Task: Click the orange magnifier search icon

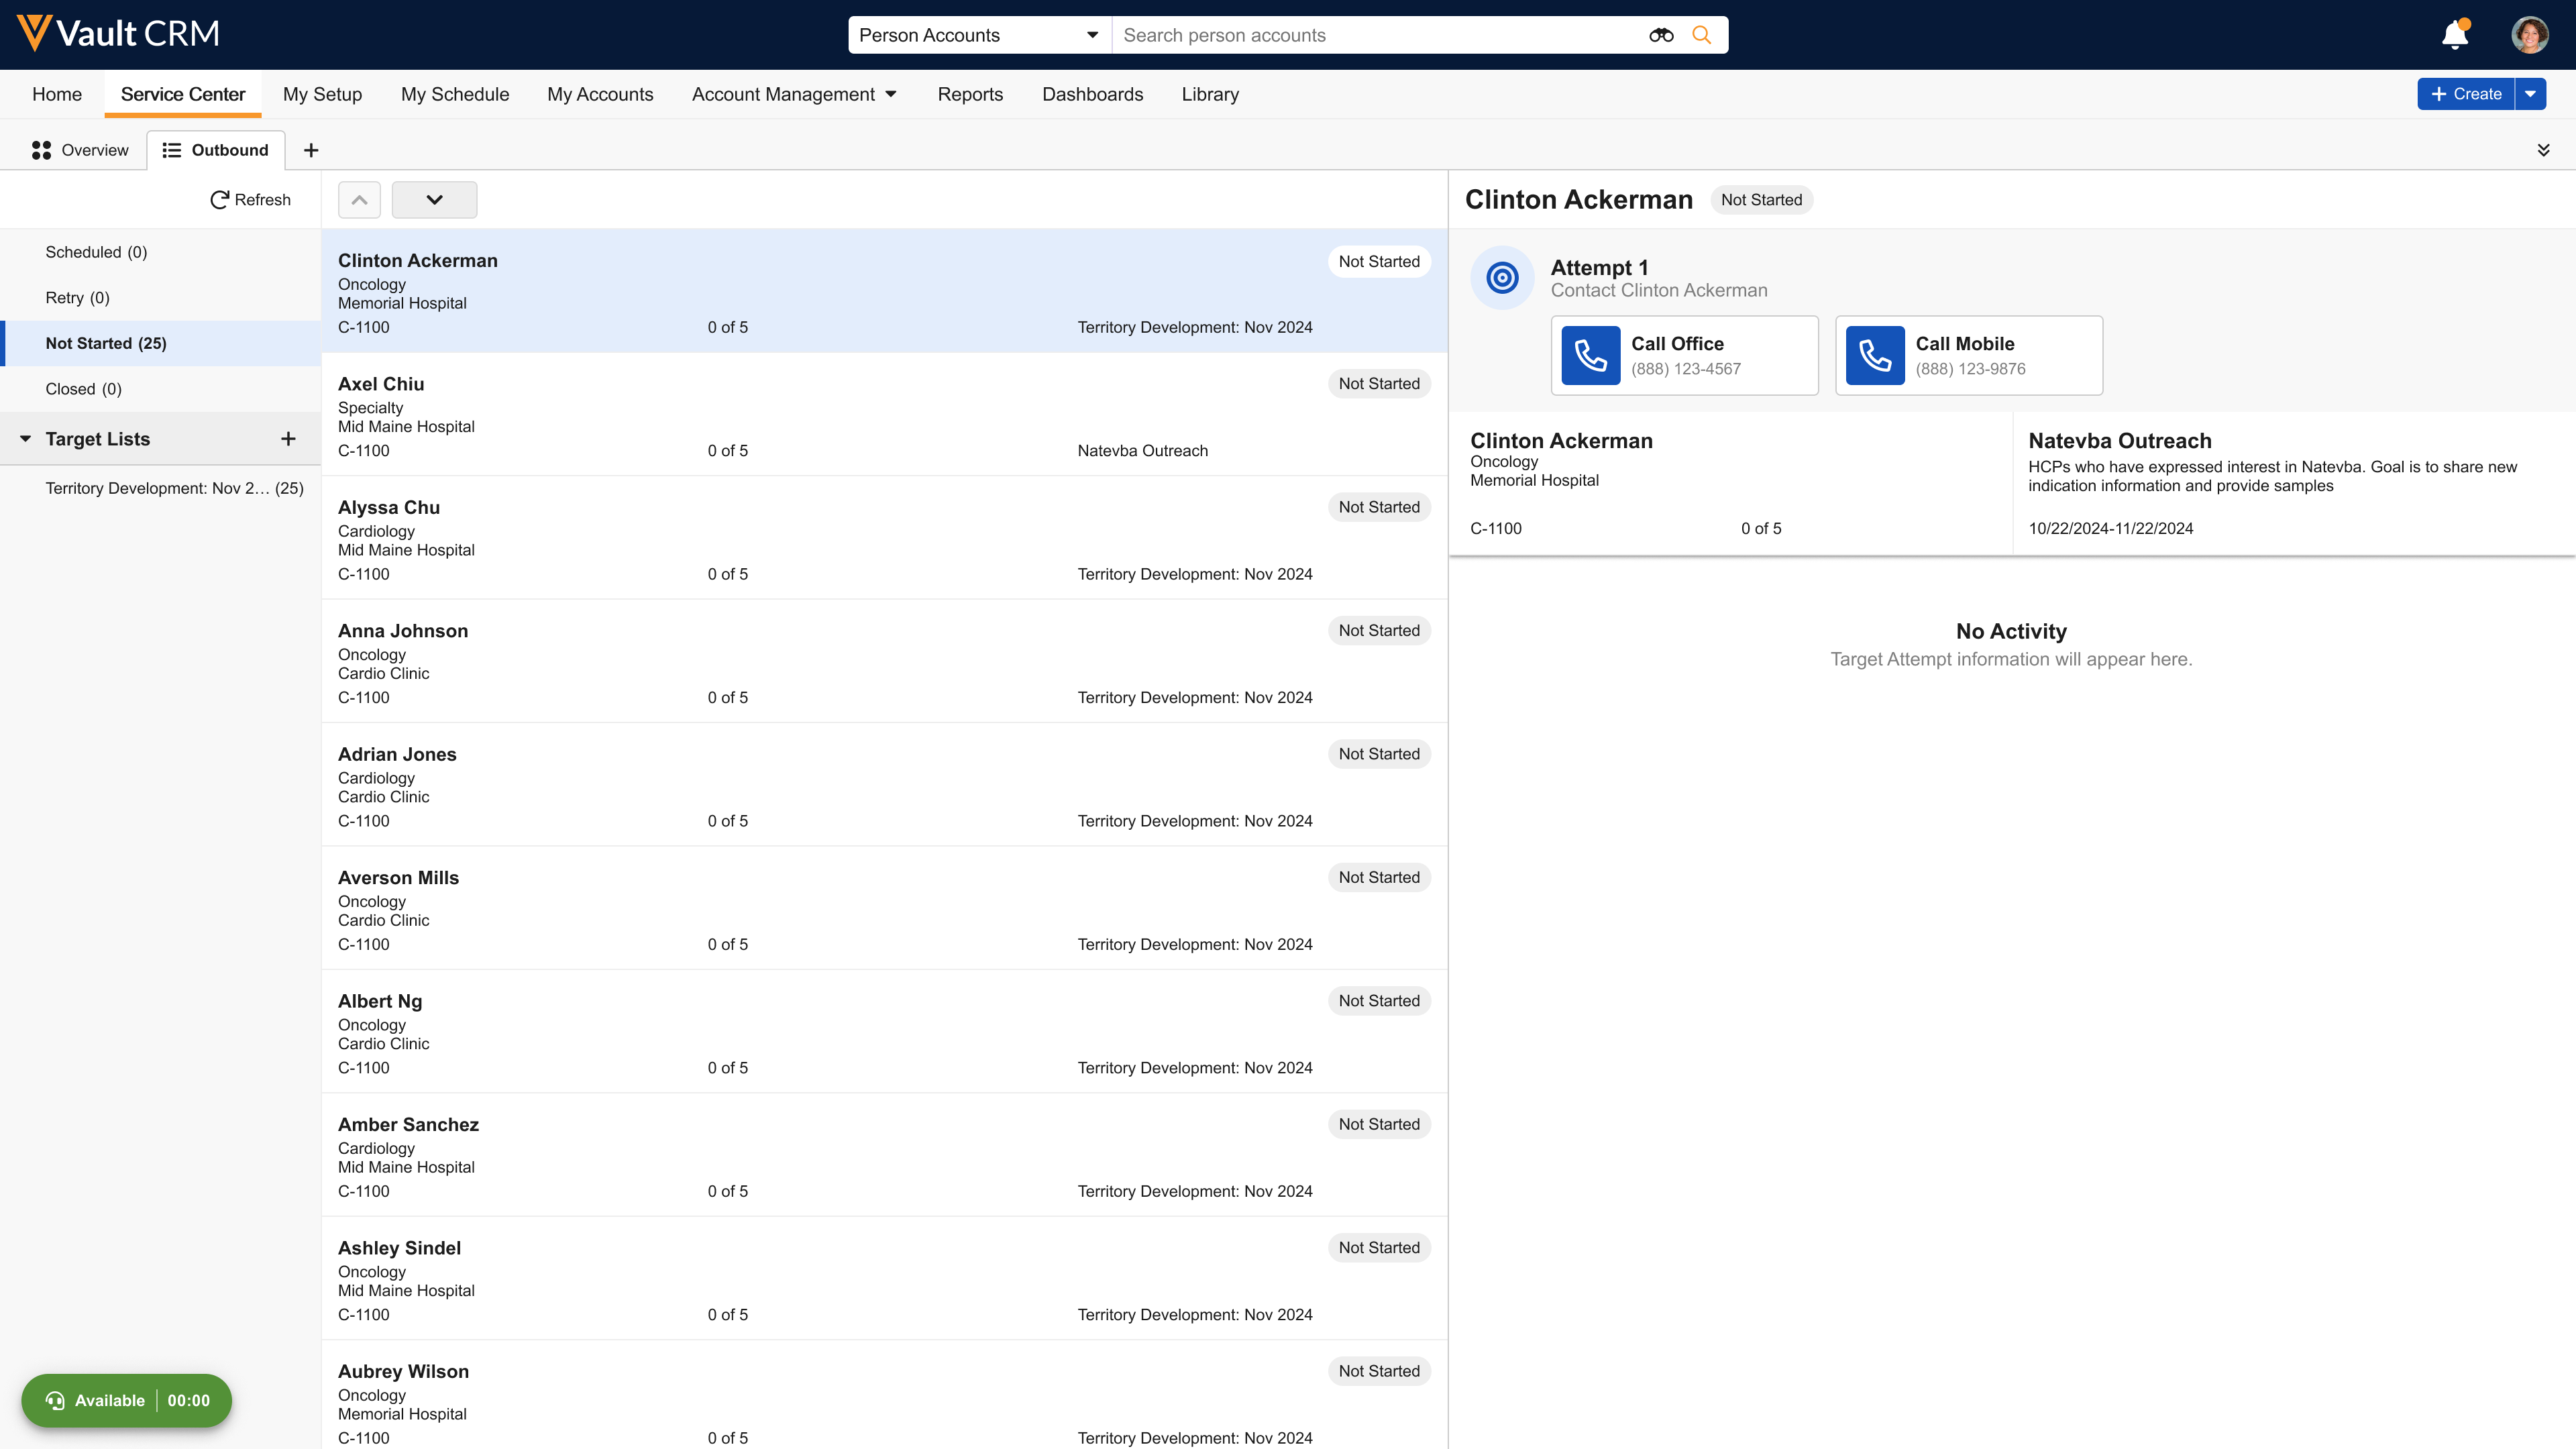Action: 1701,35
